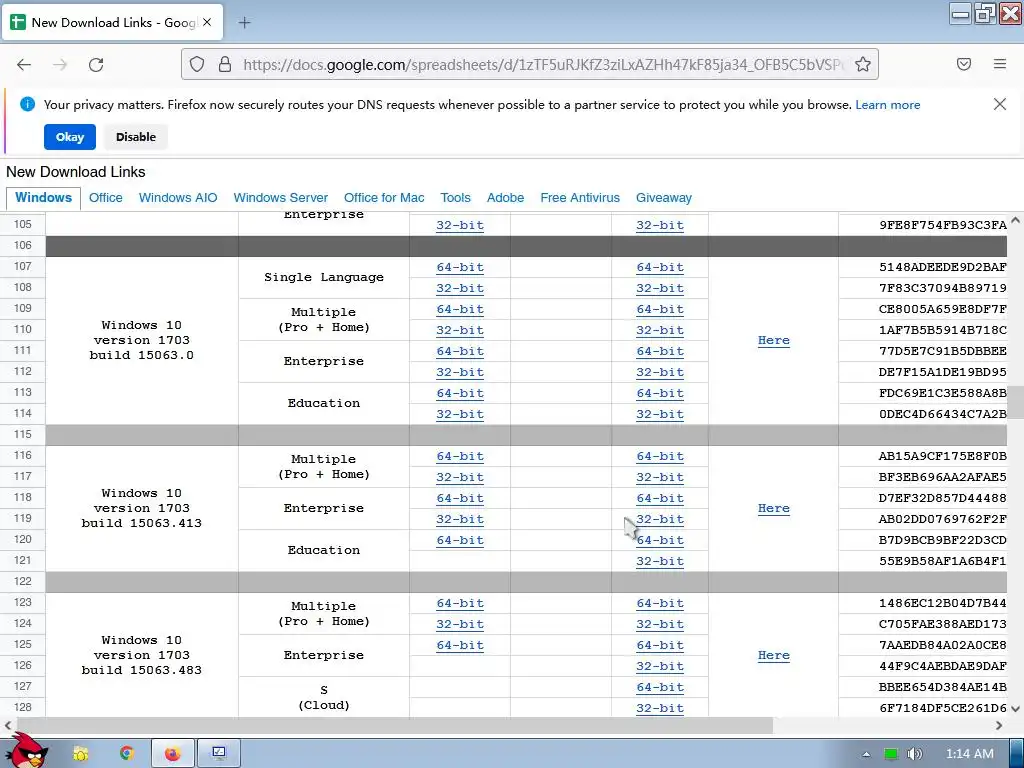This screenshot has height=768, width=1024.
Task: Click the Angry Birds start button
Action: point(26,750)
